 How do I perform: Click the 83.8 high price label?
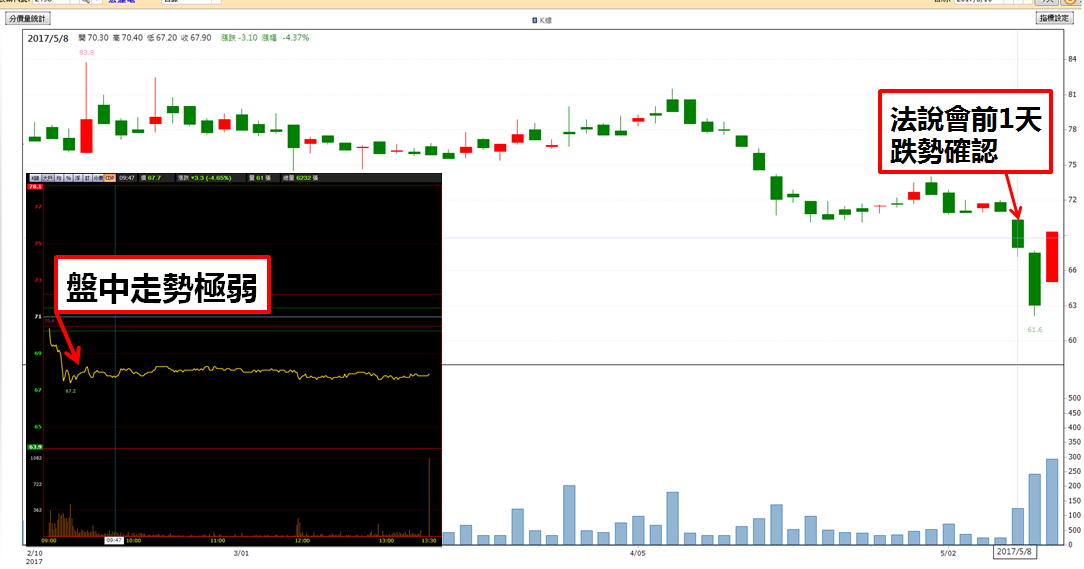point(86,53)
